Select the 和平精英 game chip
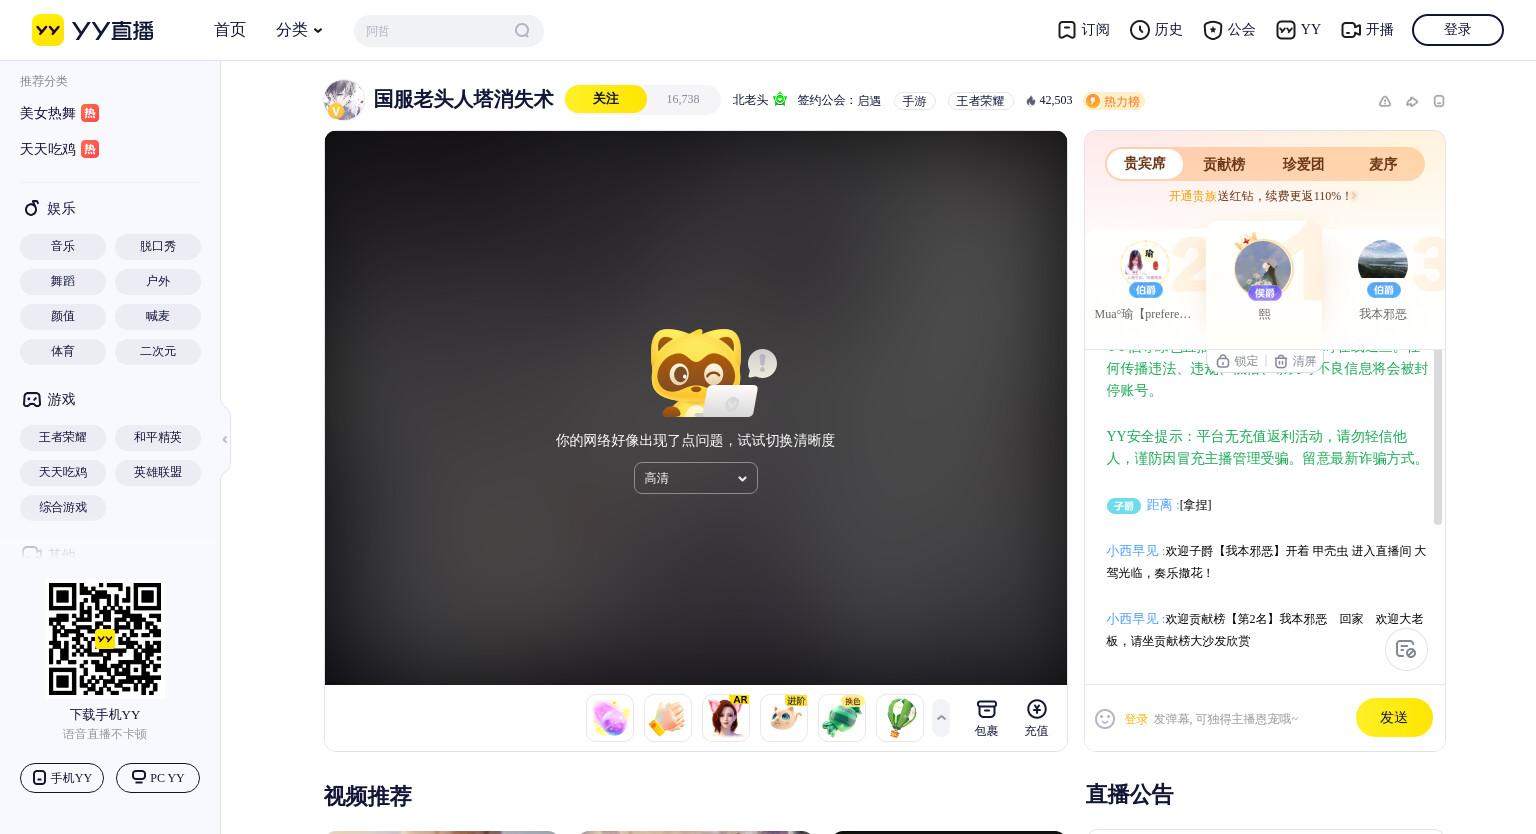The height and width of the screenshot is (834, 1536). pyautogui.click(x=158, y=437)
